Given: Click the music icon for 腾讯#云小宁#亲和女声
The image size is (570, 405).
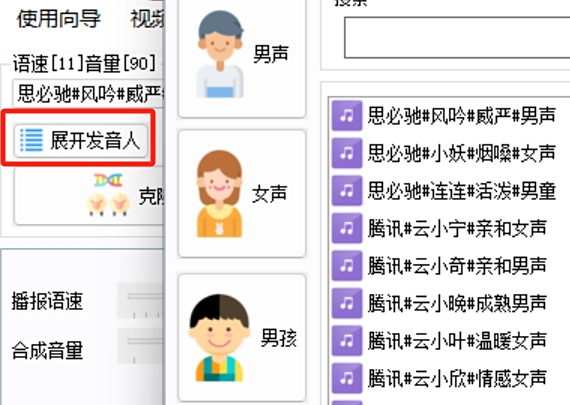Looking at the screenshot, I should 347,228.
